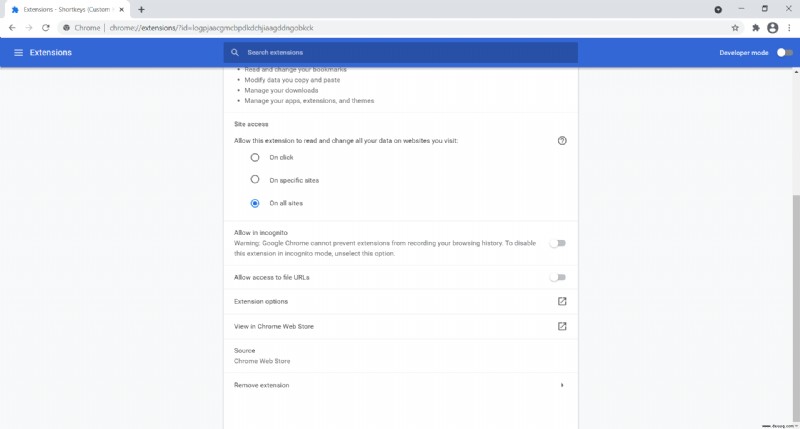Go back with browser back arrow

click(x=12, y=28)
